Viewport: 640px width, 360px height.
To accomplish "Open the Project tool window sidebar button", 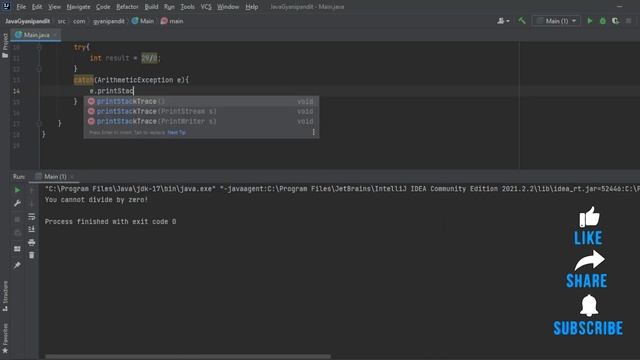I will [x=5, y=45].
